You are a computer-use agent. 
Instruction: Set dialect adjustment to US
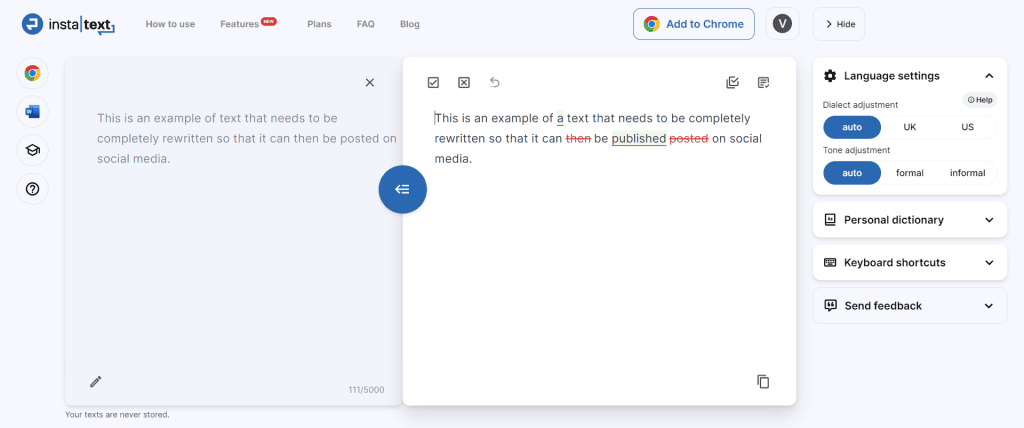(x=967, y=127)
